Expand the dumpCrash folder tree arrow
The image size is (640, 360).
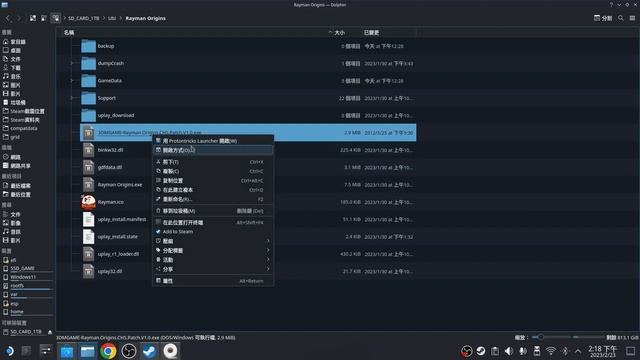[x=72, y=63]
